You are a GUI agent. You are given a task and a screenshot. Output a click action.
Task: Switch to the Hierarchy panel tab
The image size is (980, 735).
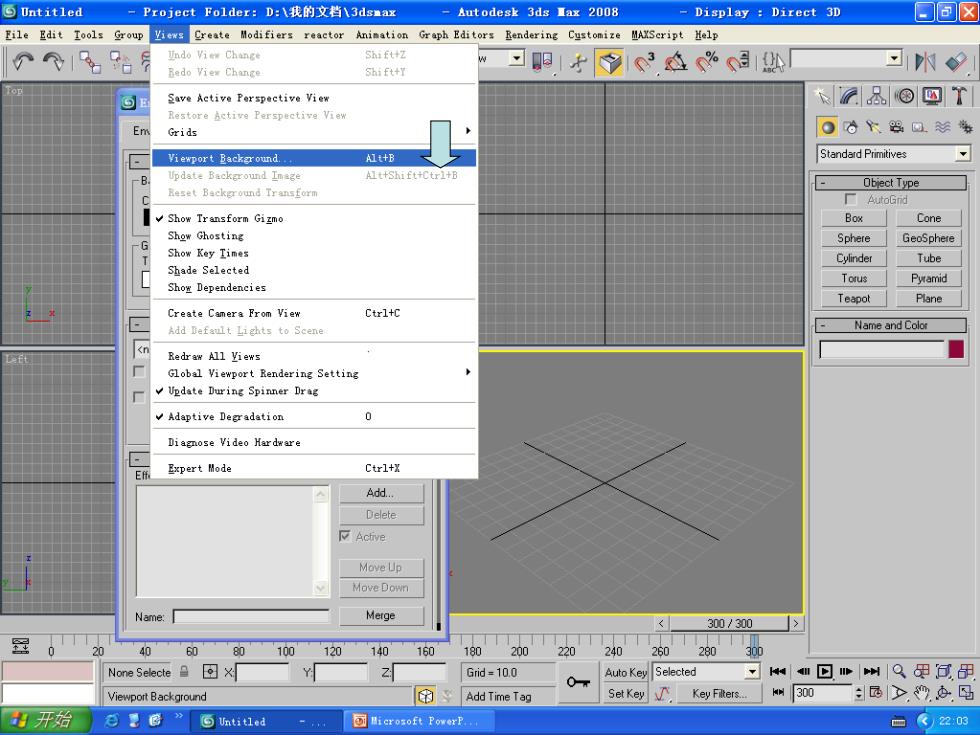[876, 96]
